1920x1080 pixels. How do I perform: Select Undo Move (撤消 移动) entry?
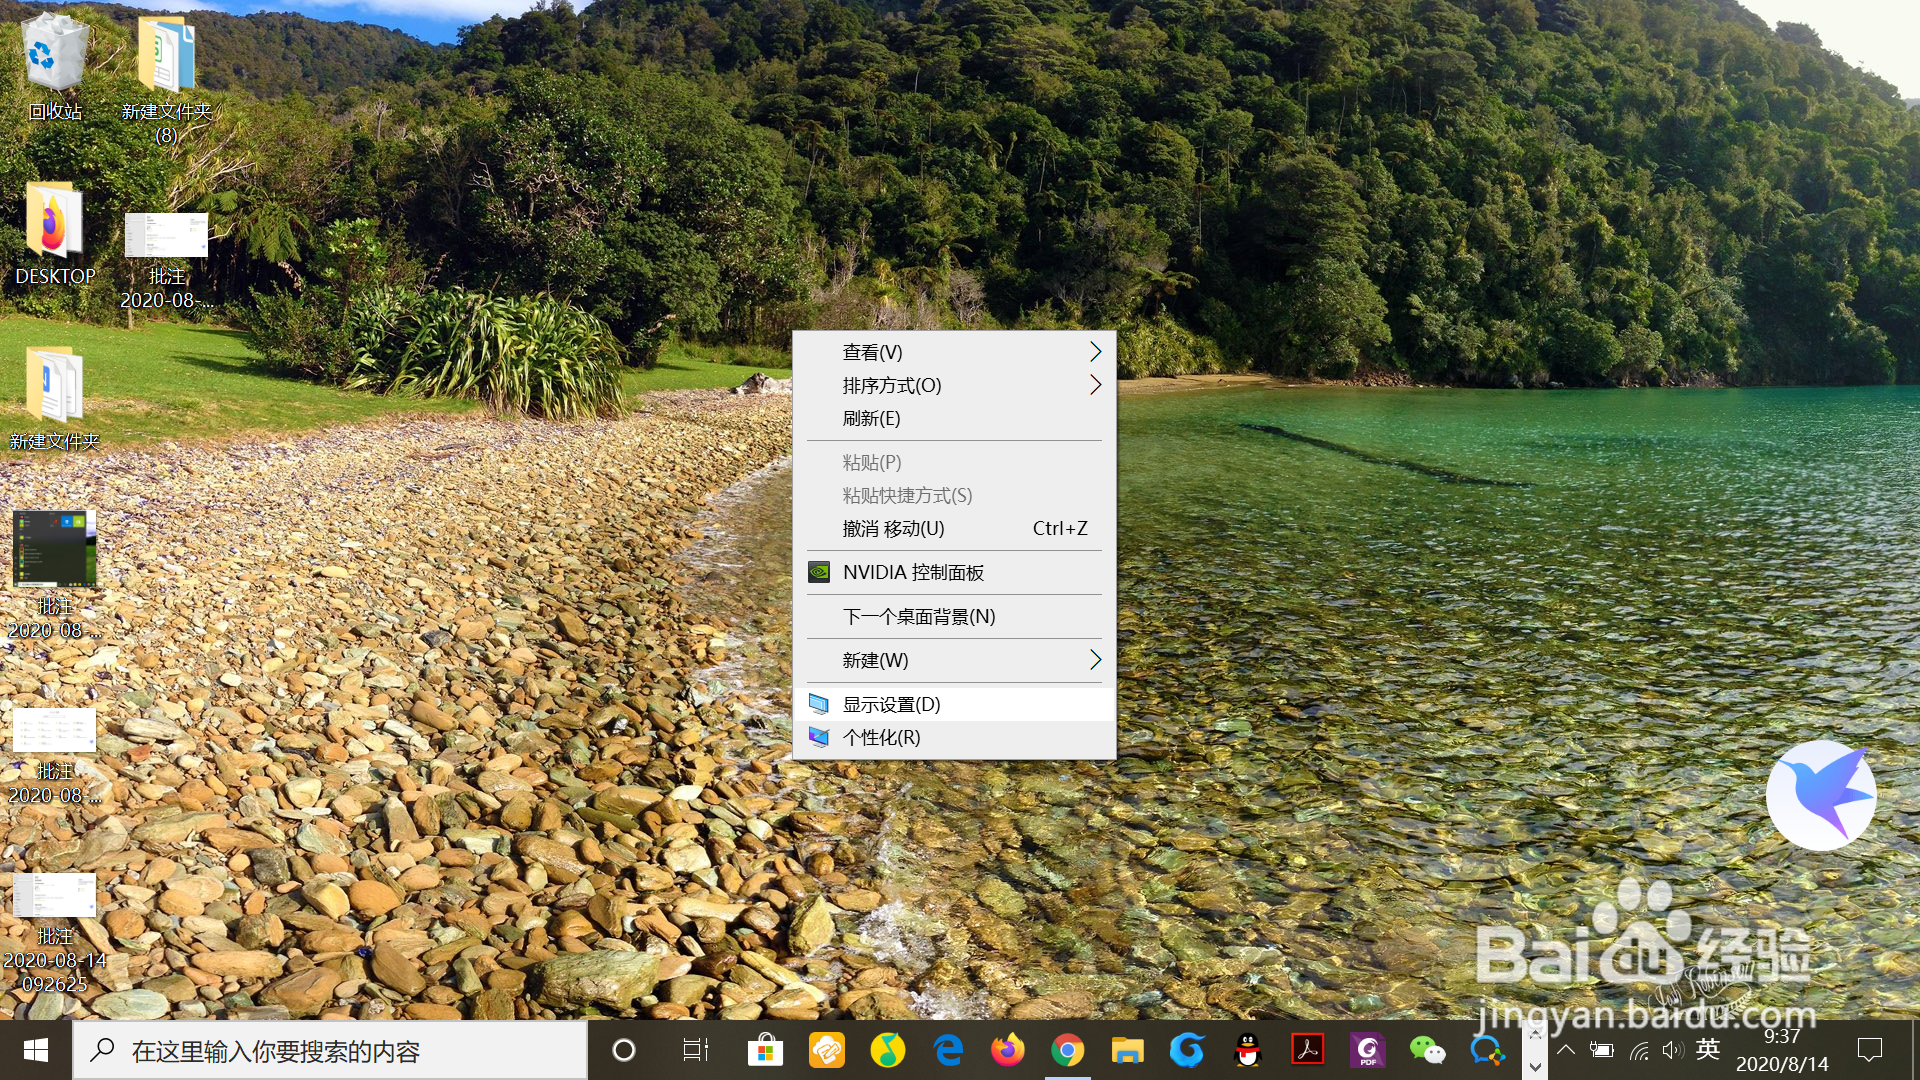(893, 529)
